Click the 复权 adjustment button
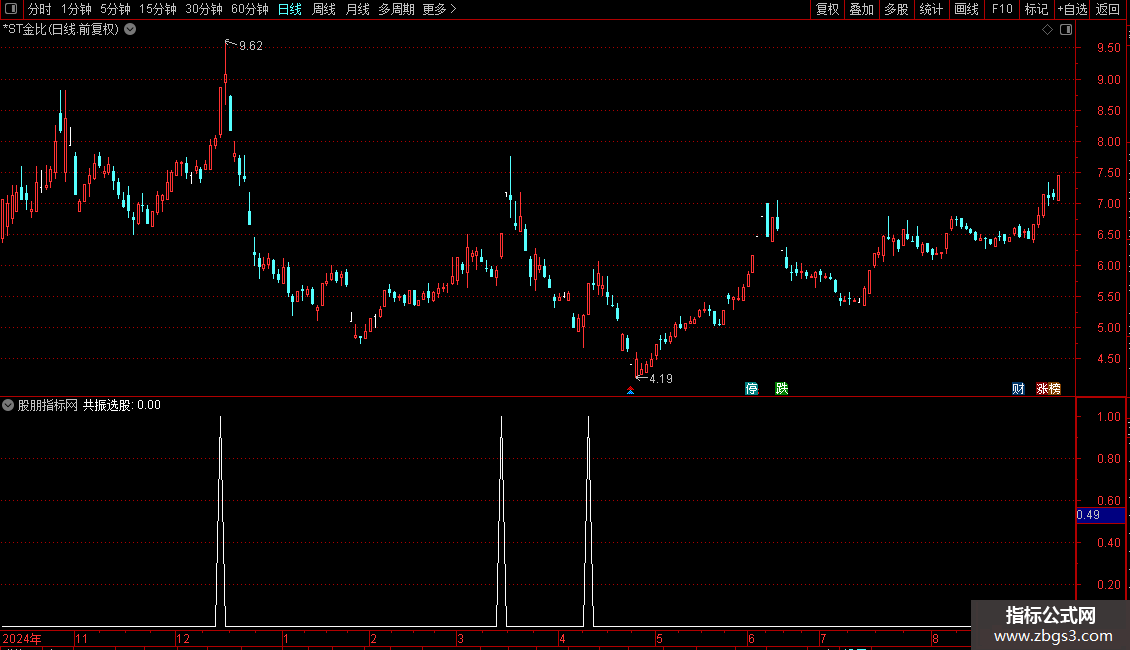The image size is (1130, 650). (827, 9)
